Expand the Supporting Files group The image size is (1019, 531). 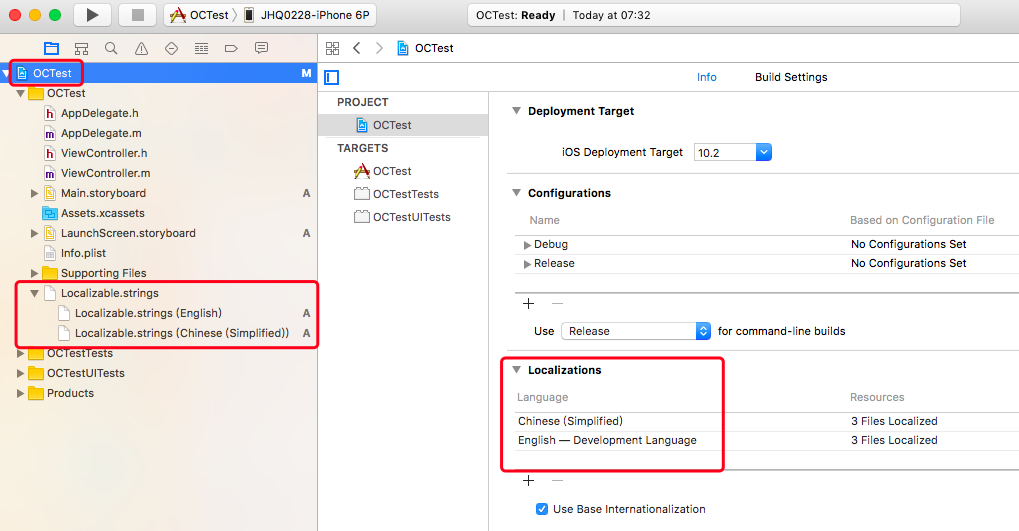pyautogui.click(x=34, y=273)
